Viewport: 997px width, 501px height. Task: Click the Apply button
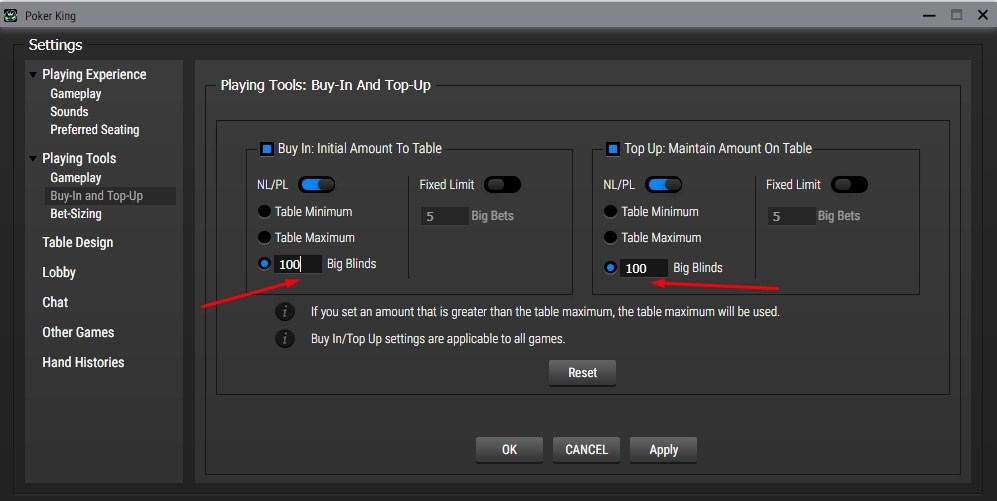coord(663,450)
